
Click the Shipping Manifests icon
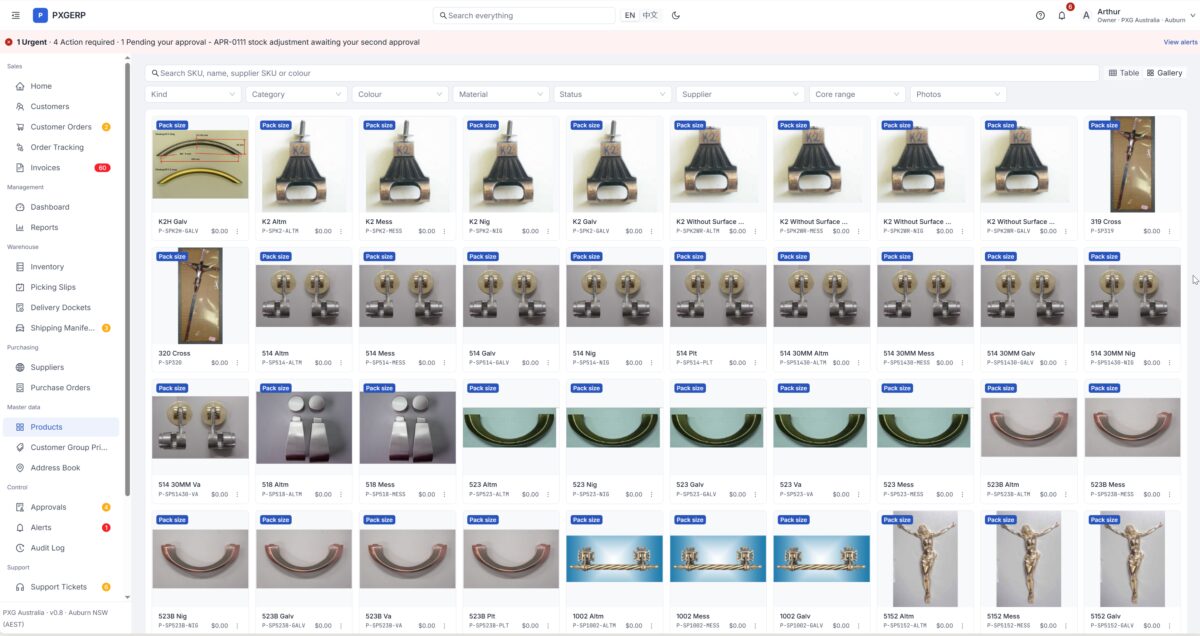(x=20, y=328)
